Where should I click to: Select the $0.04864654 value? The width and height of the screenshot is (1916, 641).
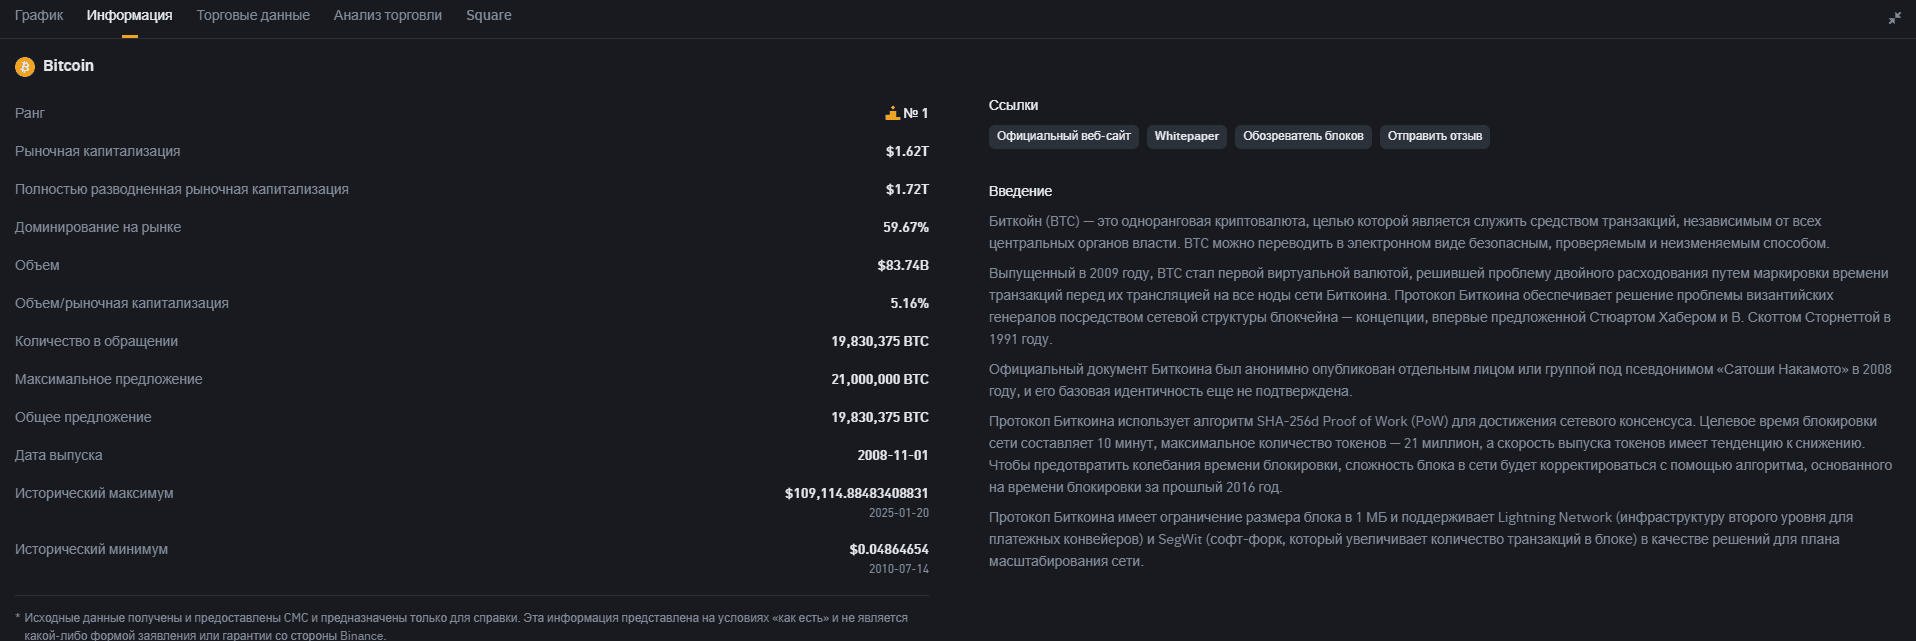(x=889, y=549)
